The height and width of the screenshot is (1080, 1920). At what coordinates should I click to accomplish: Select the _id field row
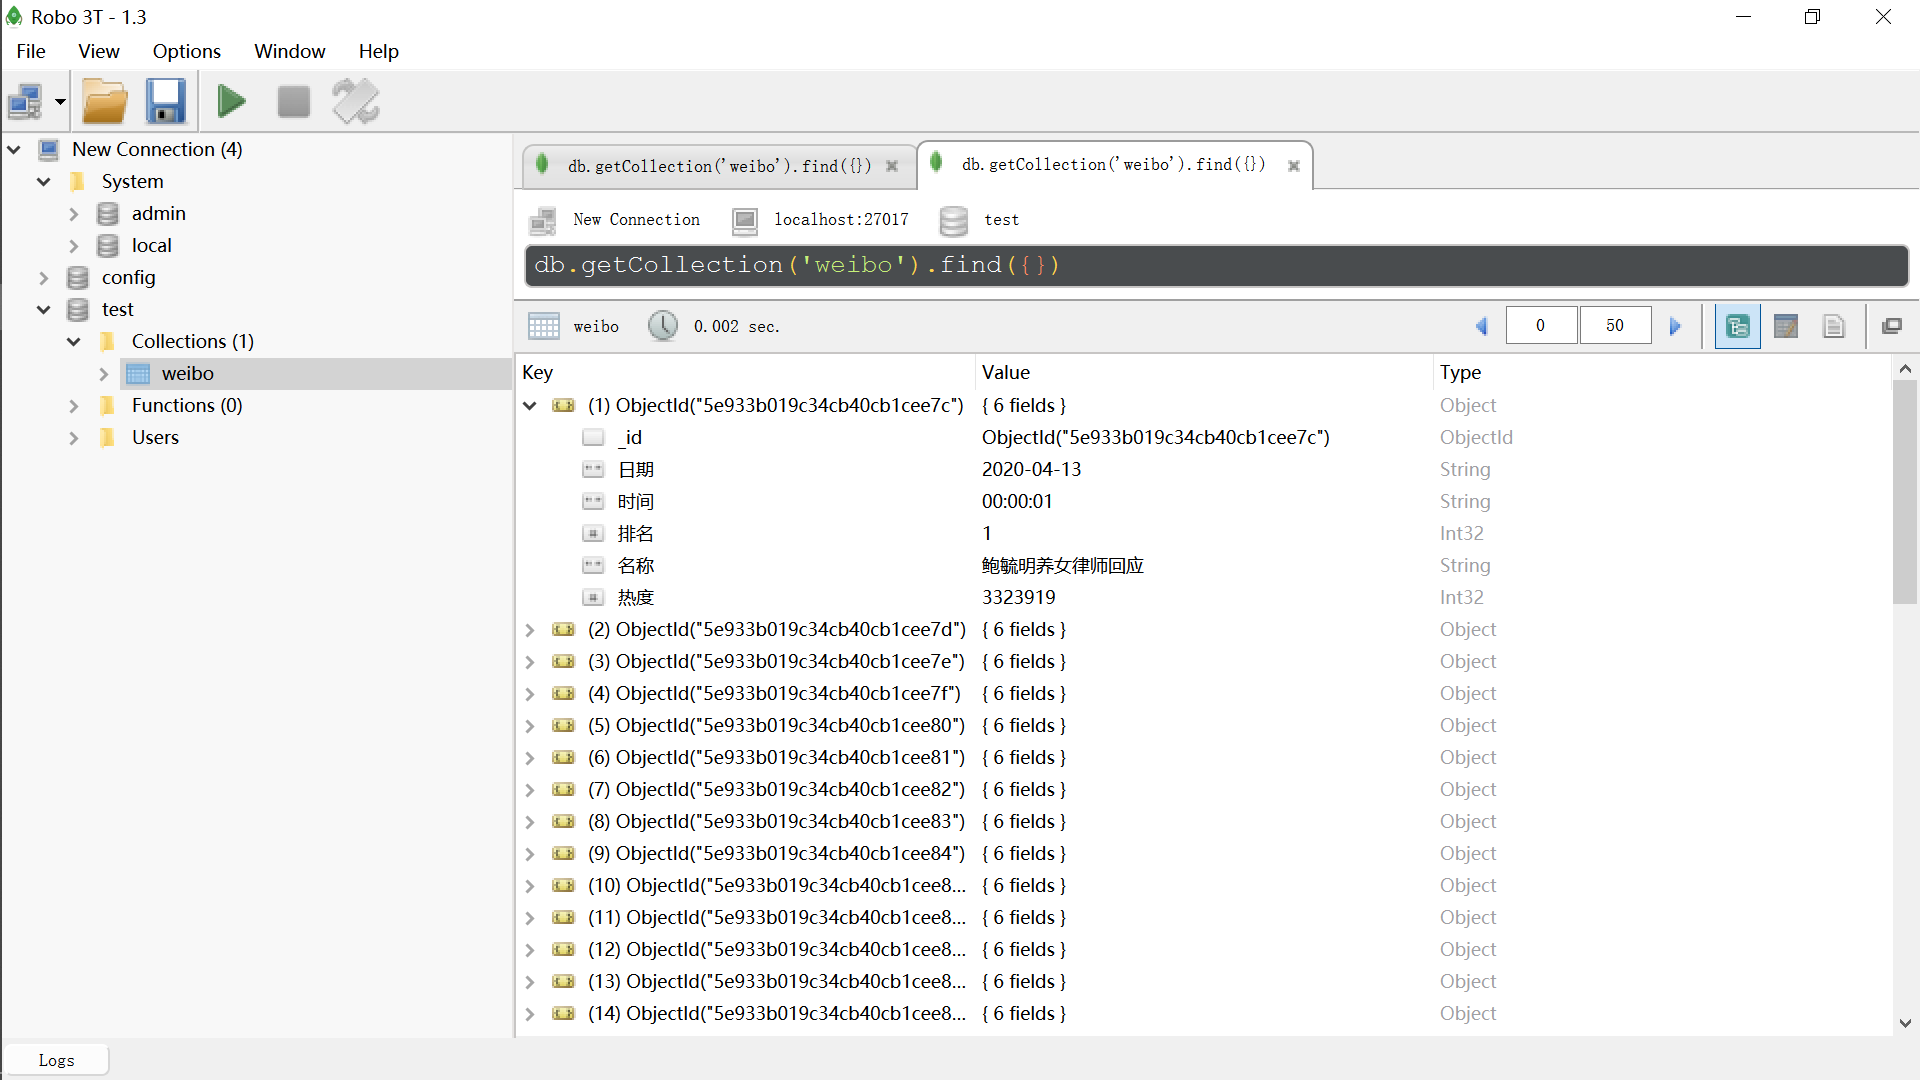pos(1203,437)
